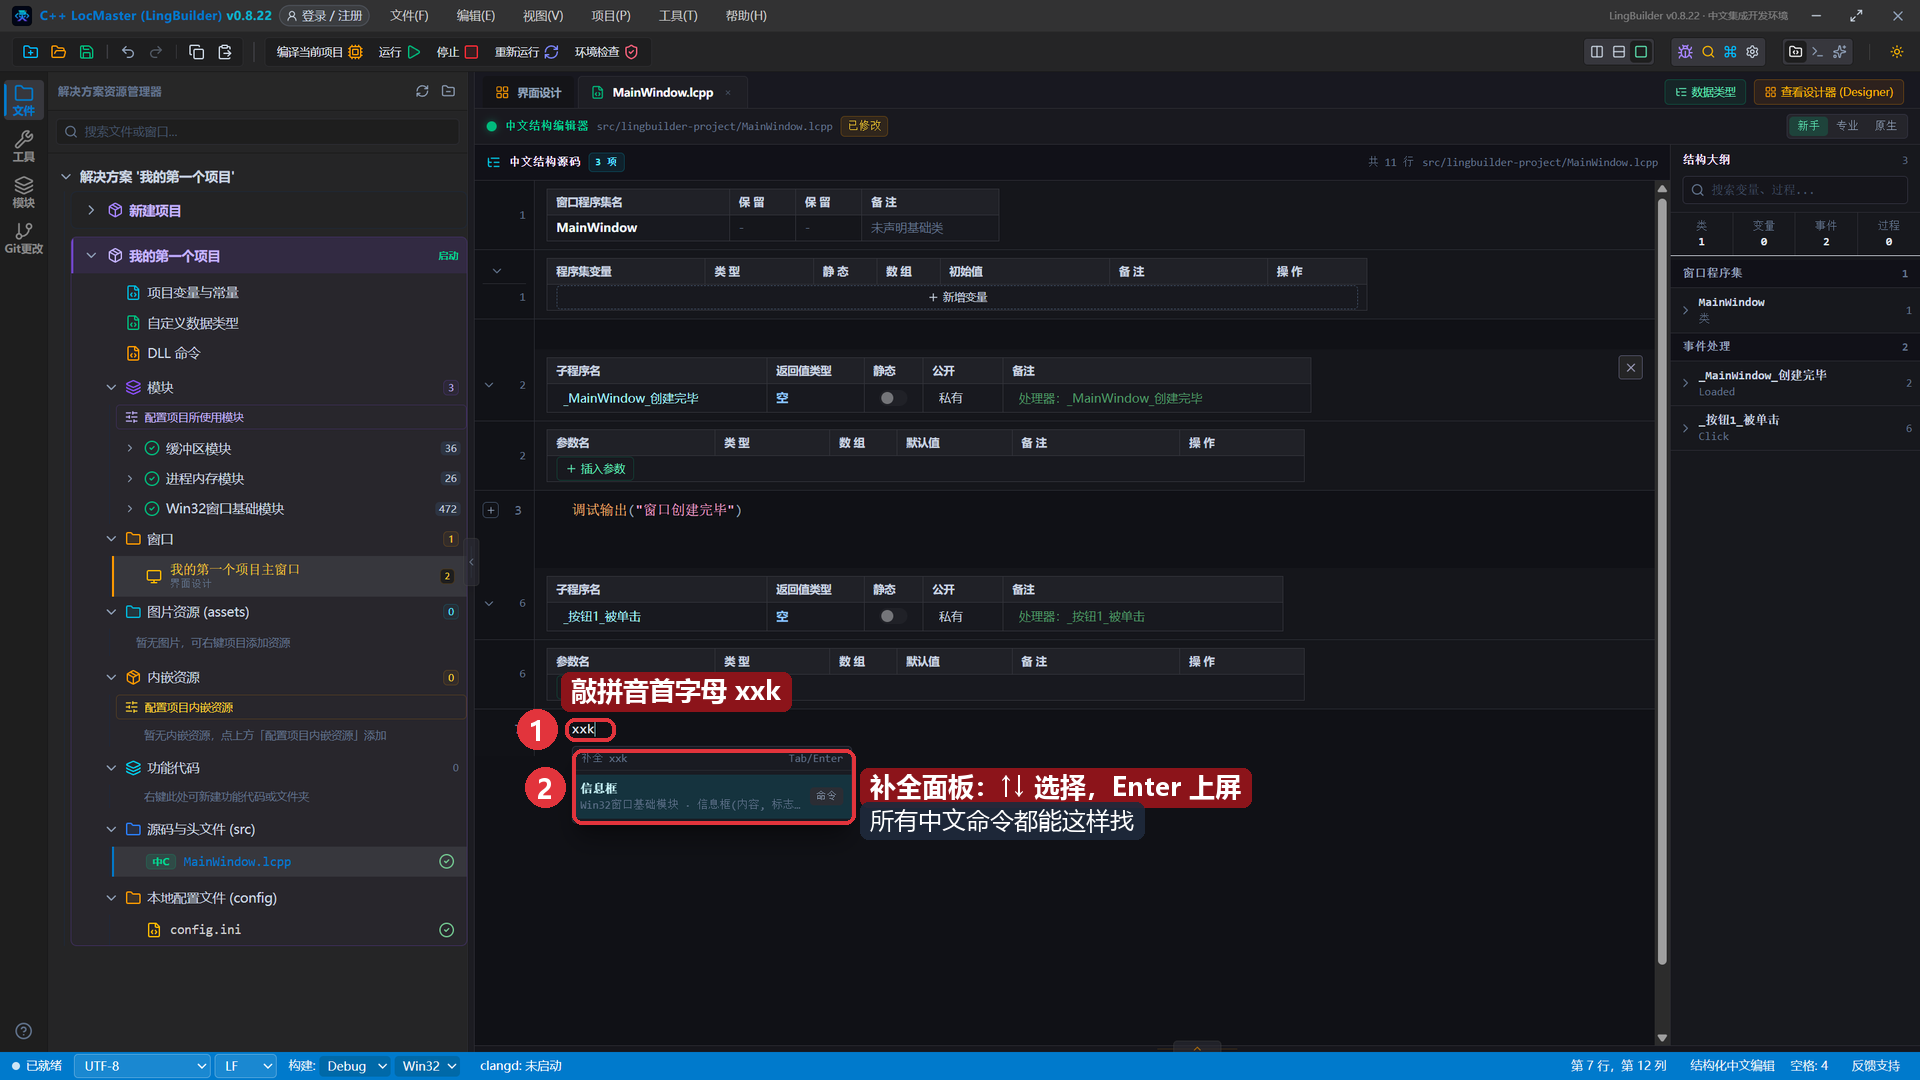Select the 信息框 autocomplete suggestion
Screen dimensions: 1920x1080
click(x=714, y=796)
